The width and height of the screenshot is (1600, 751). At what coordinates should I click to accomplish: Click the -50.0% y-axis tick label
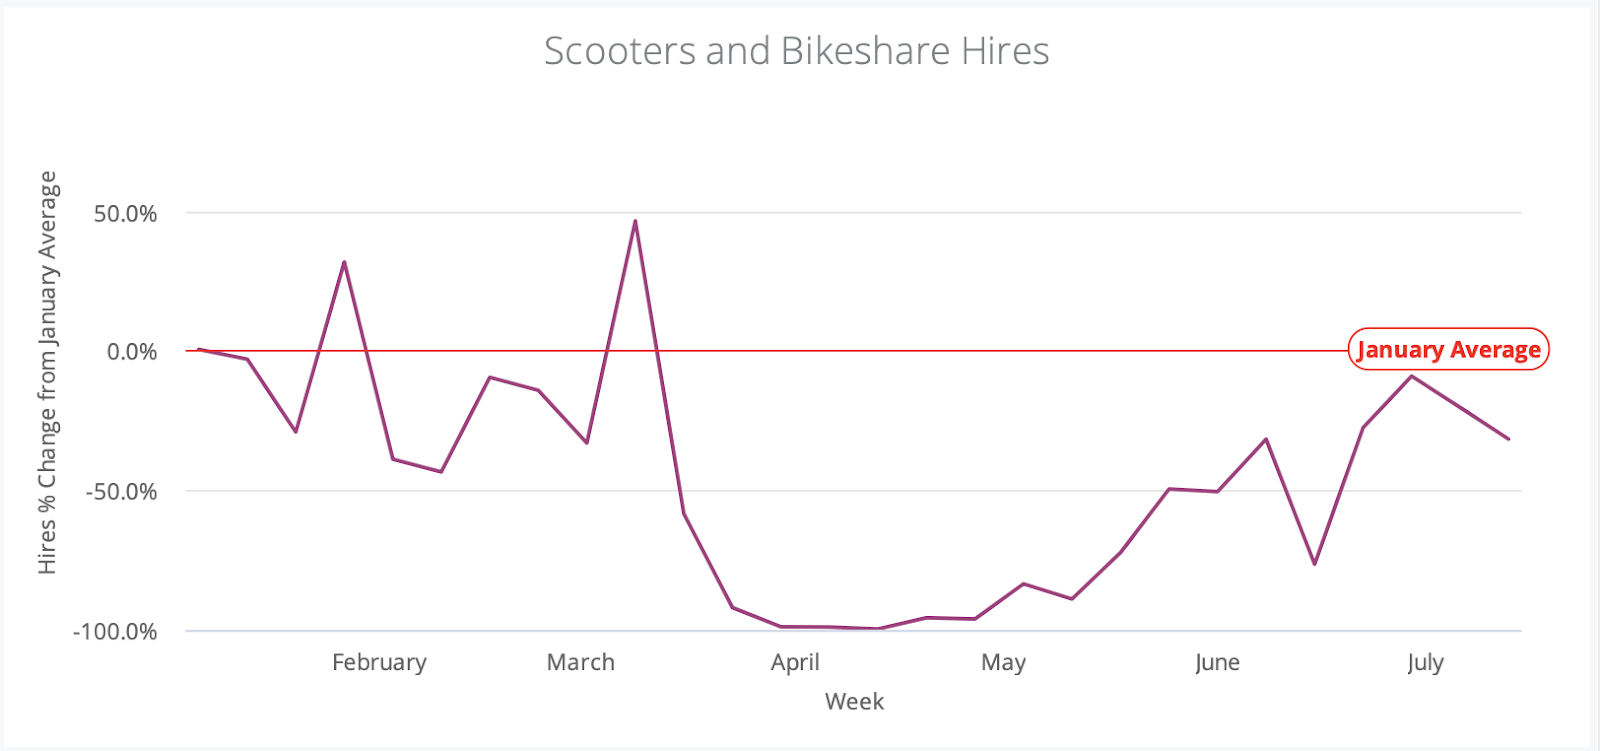pos(121,491)
